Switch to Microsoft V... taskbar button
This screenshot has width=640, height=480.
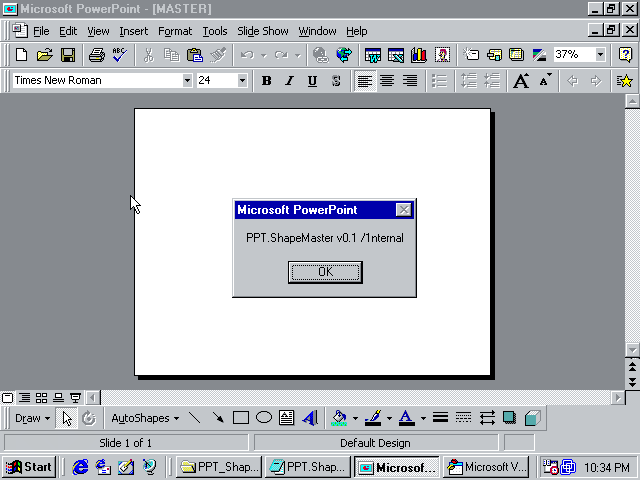click(486, 467)
